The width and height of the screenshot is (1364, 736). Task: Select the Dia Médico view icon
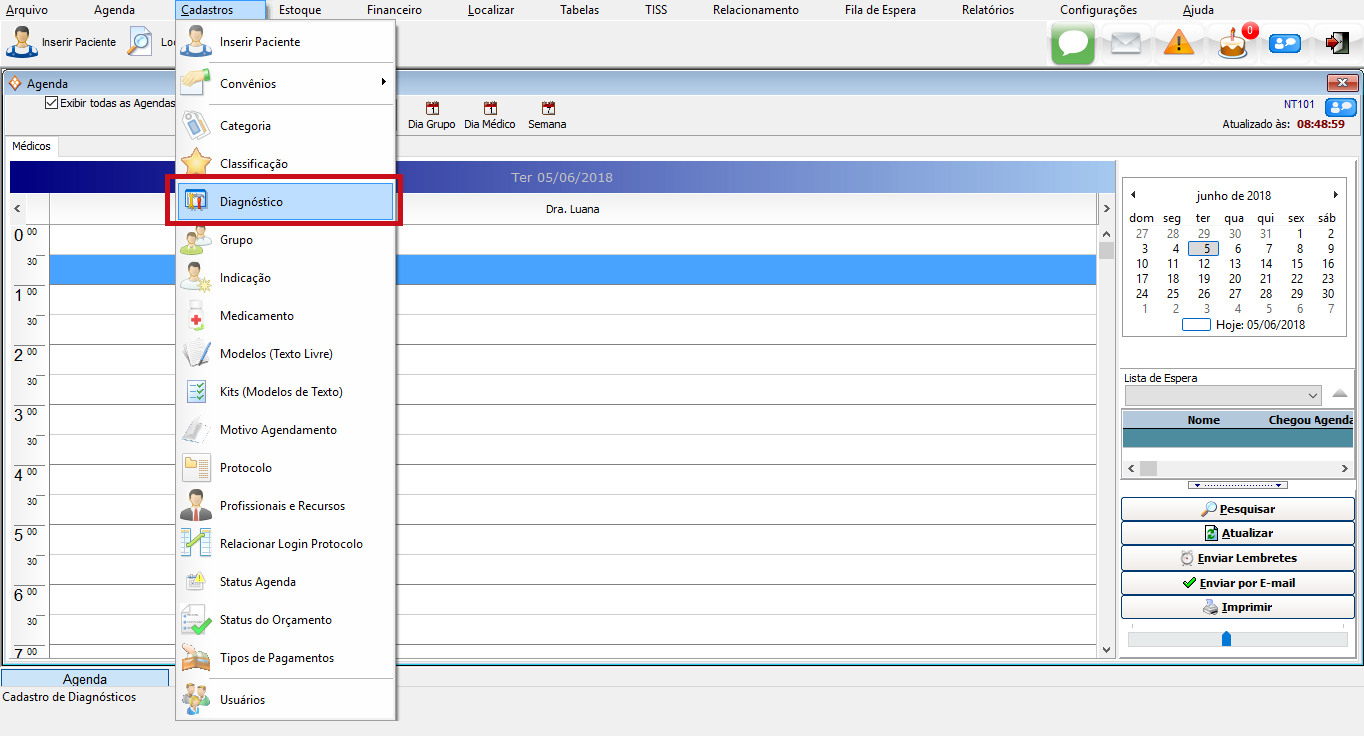coord(490,109)
